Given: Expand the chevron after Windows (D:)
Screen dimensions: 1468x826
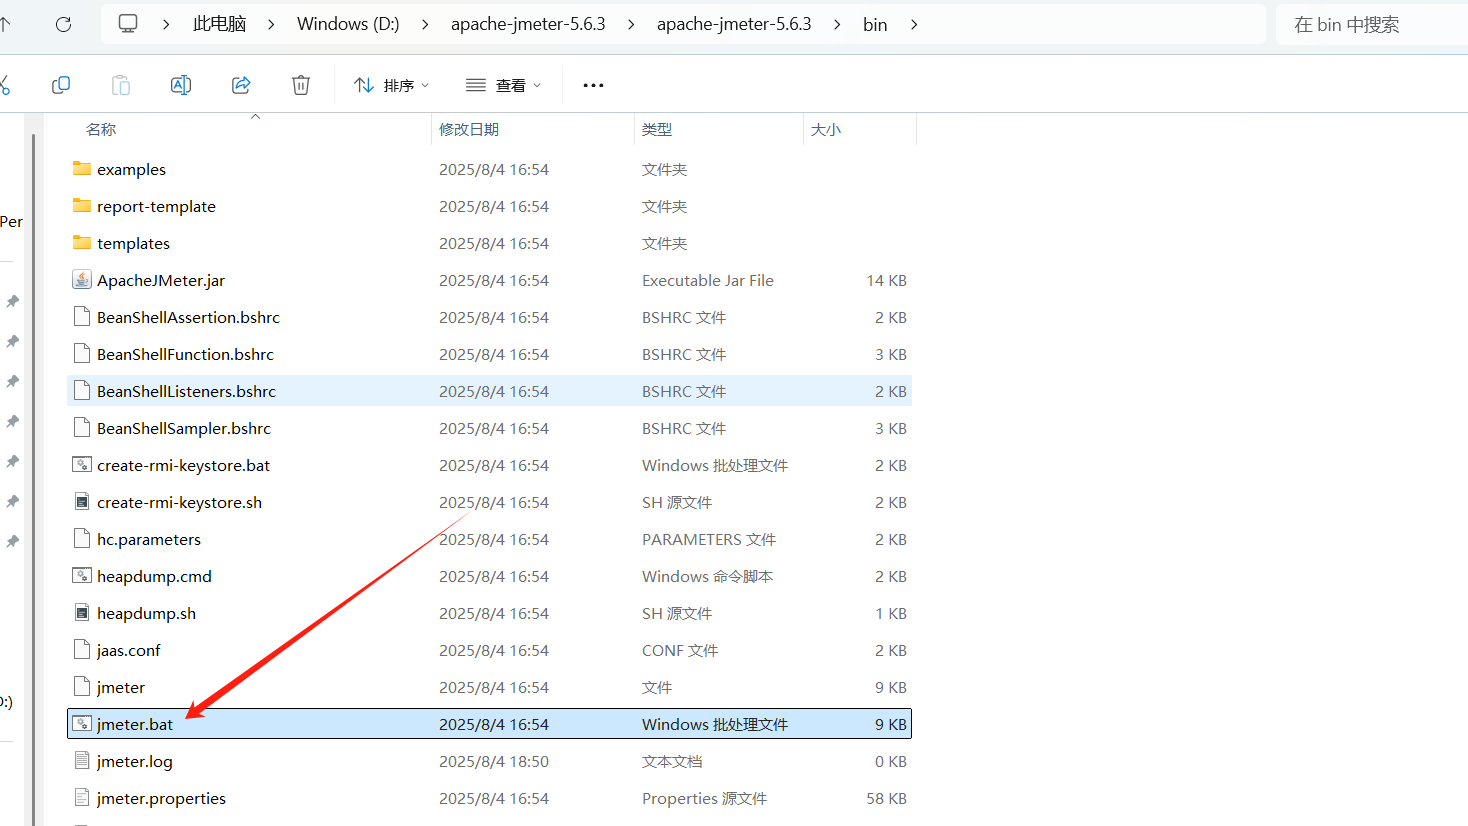Looking at the screenshot, I should [425, 24].
